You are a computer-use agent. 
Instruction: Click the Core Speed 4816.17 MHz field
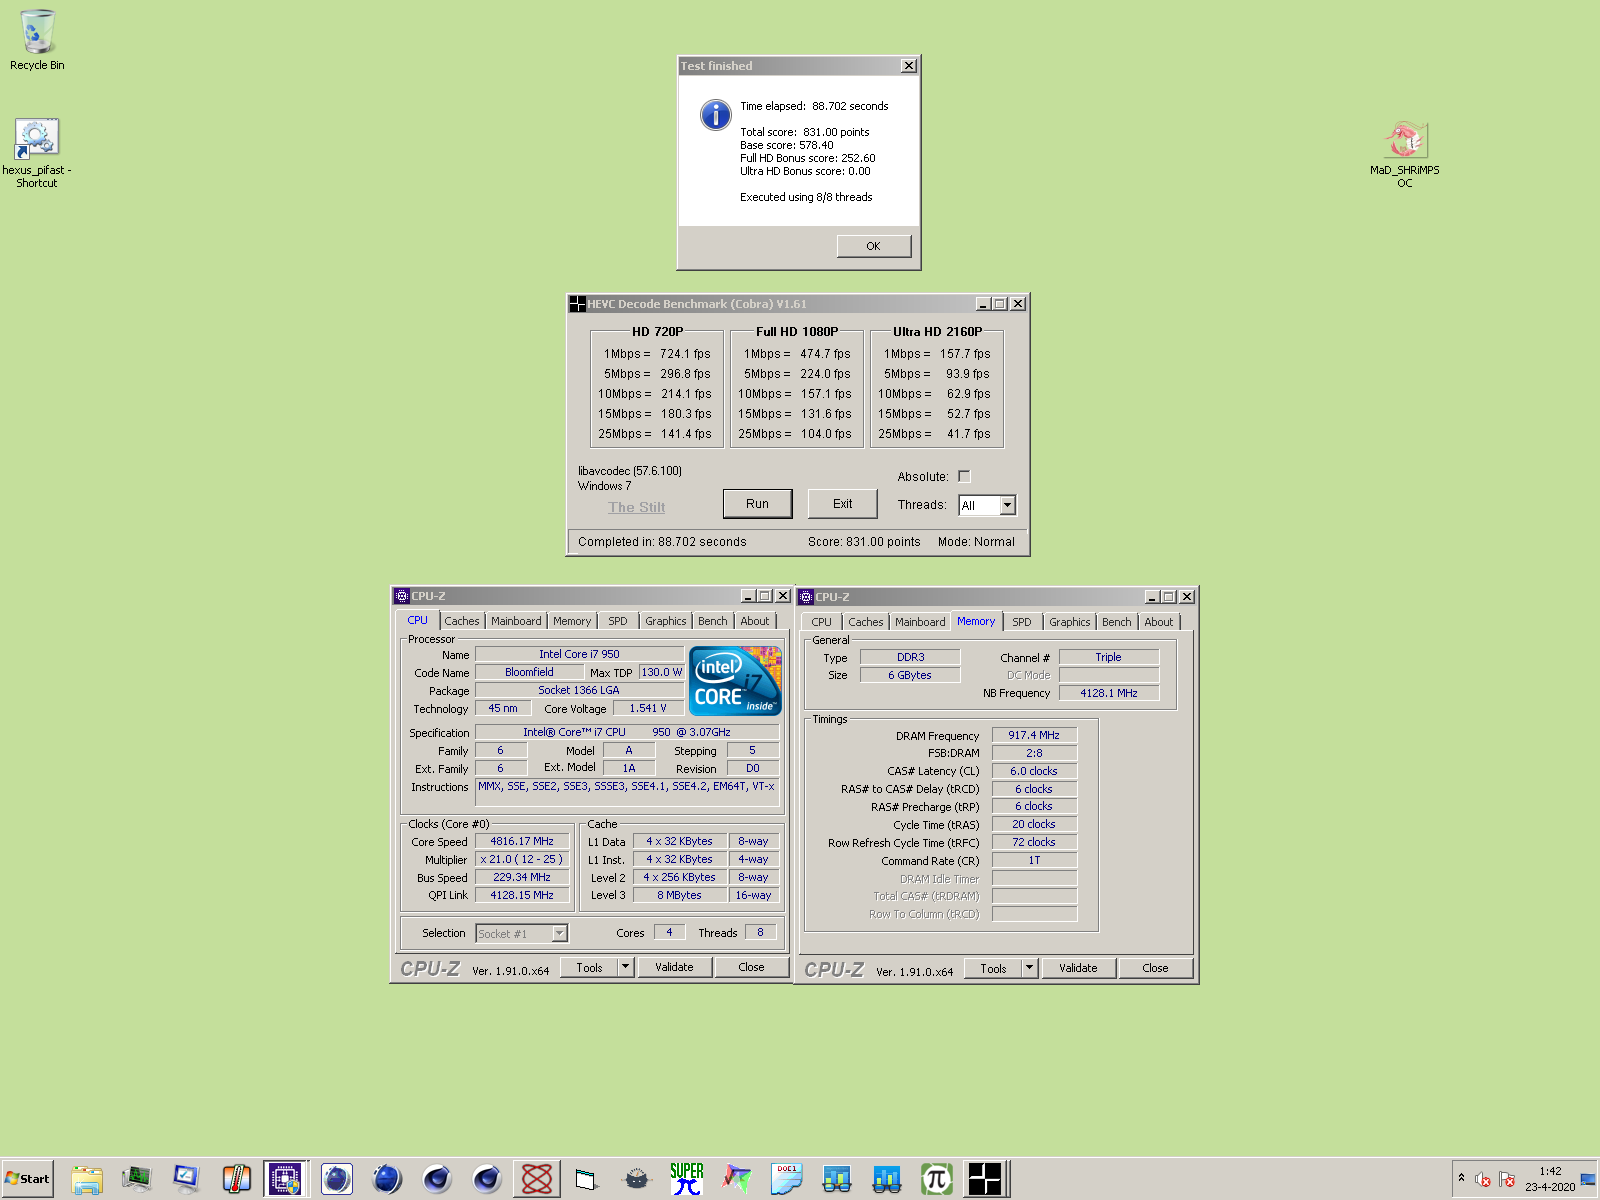point(522,842)
